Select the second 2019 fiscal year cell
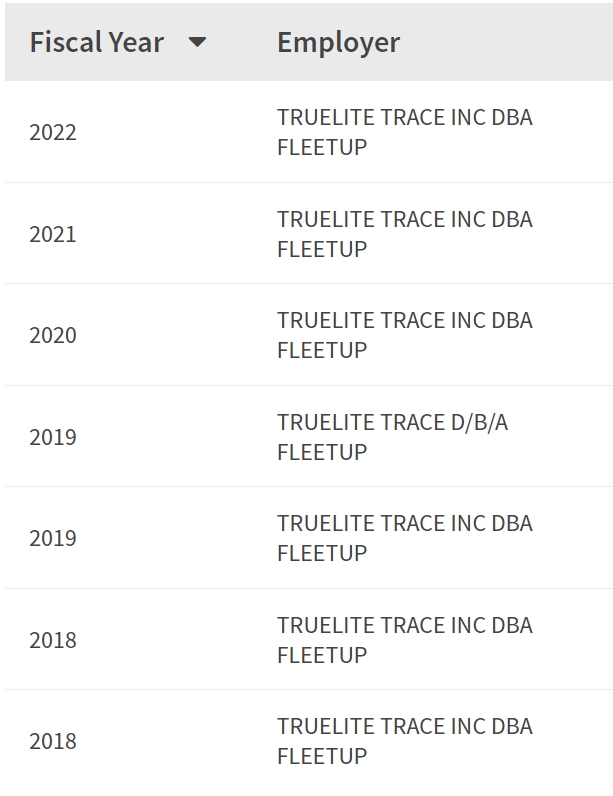This screenshot has width=613, height=796. (x=53, y=538)
